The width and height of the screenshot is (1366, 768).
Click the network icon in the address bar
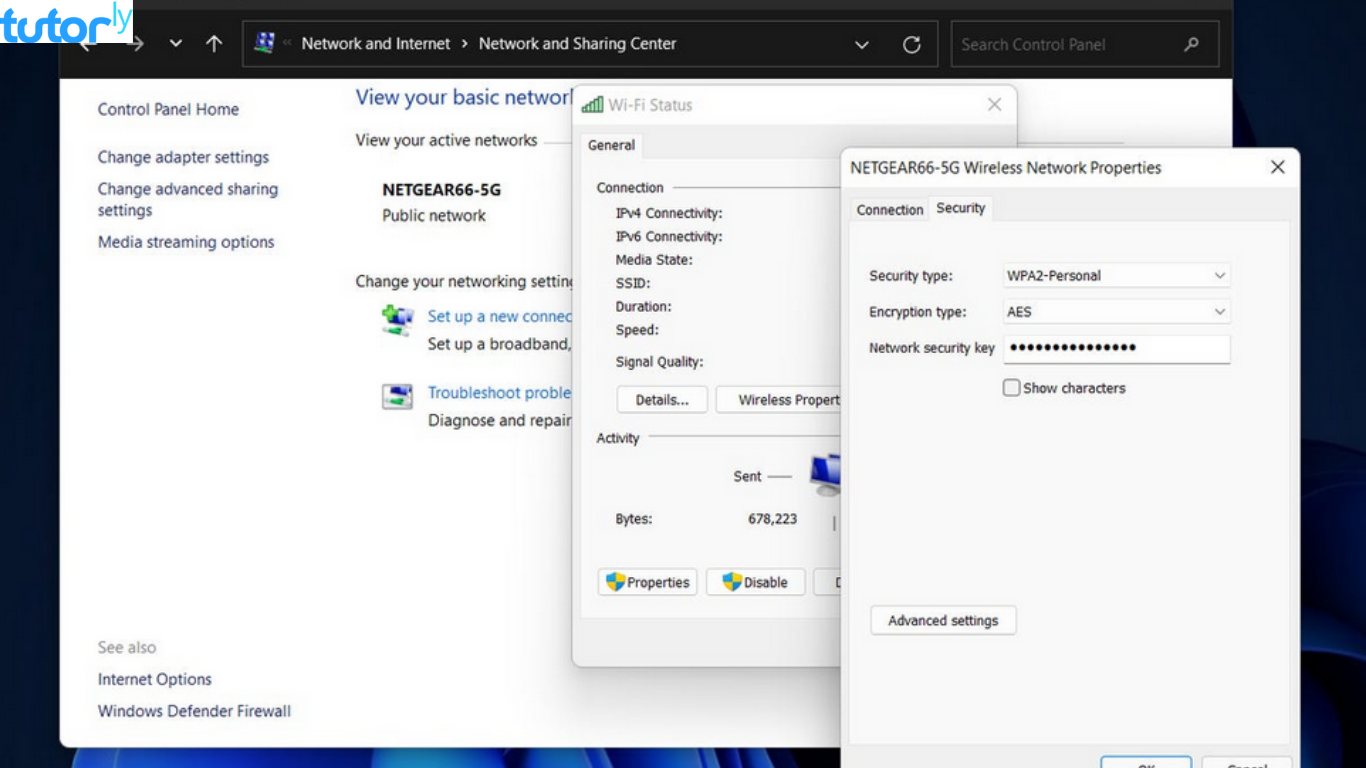[x=264, y=43]
